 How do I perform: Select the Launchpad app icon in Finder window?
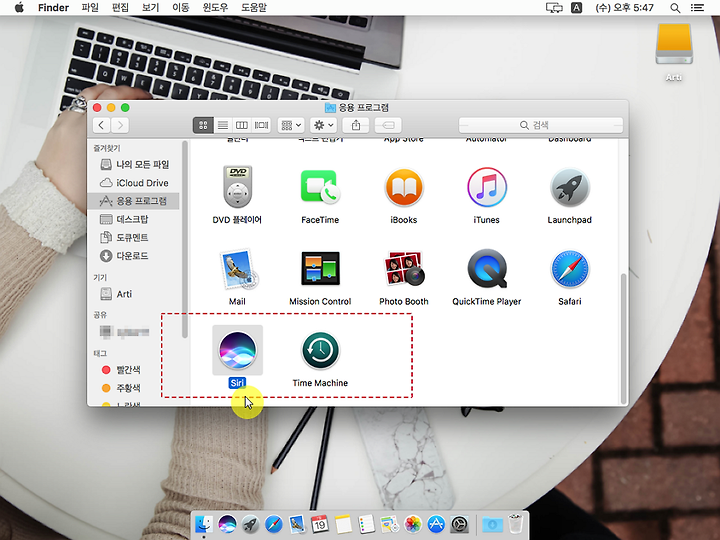[x=569, y=187]
